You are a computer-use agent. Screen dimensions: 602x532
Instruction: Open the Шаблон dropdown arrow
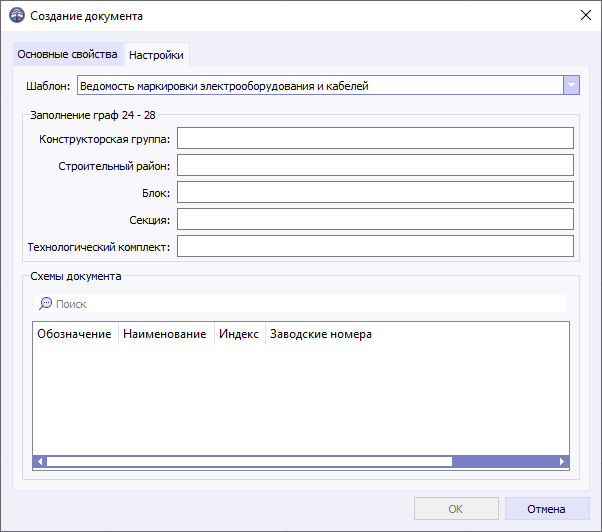point(571,85)
